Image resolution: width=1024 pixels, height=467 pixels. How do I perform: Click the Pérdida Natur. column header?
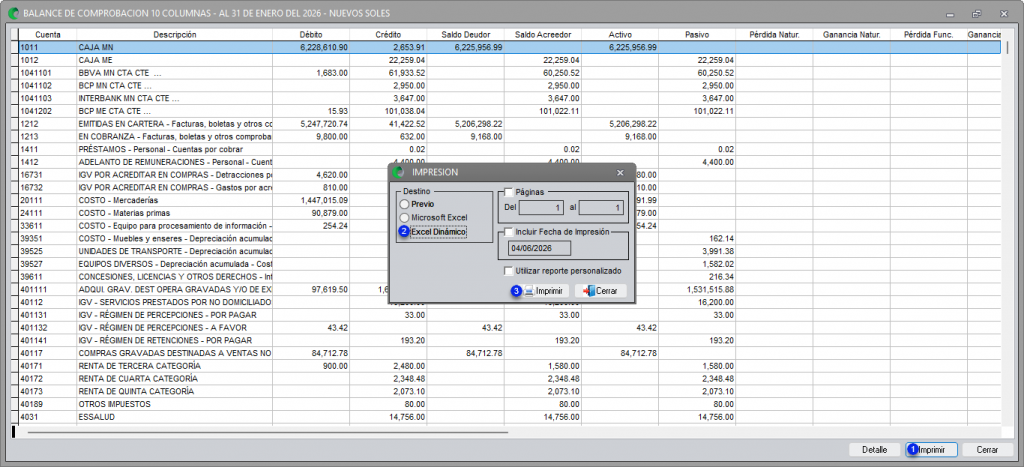(774, 35)
